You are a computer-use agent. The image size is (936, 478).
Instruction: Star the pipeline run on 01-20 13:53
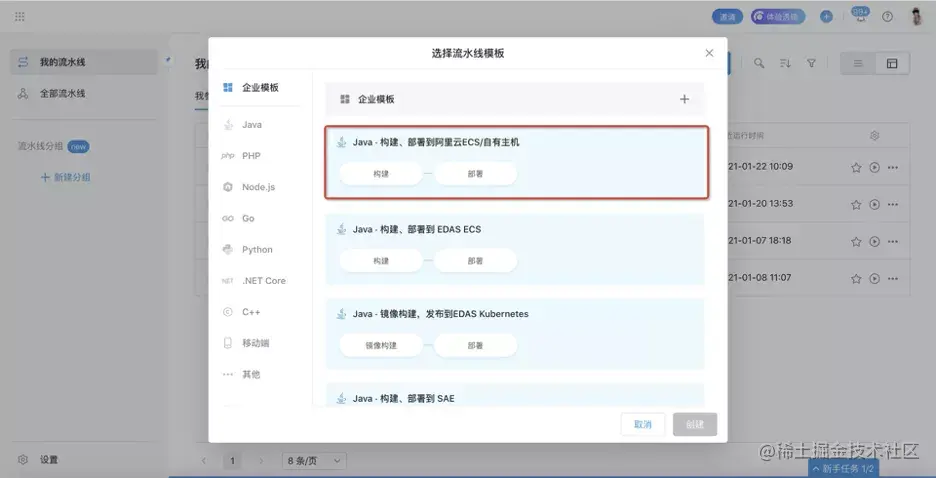(x=856, y=205)
